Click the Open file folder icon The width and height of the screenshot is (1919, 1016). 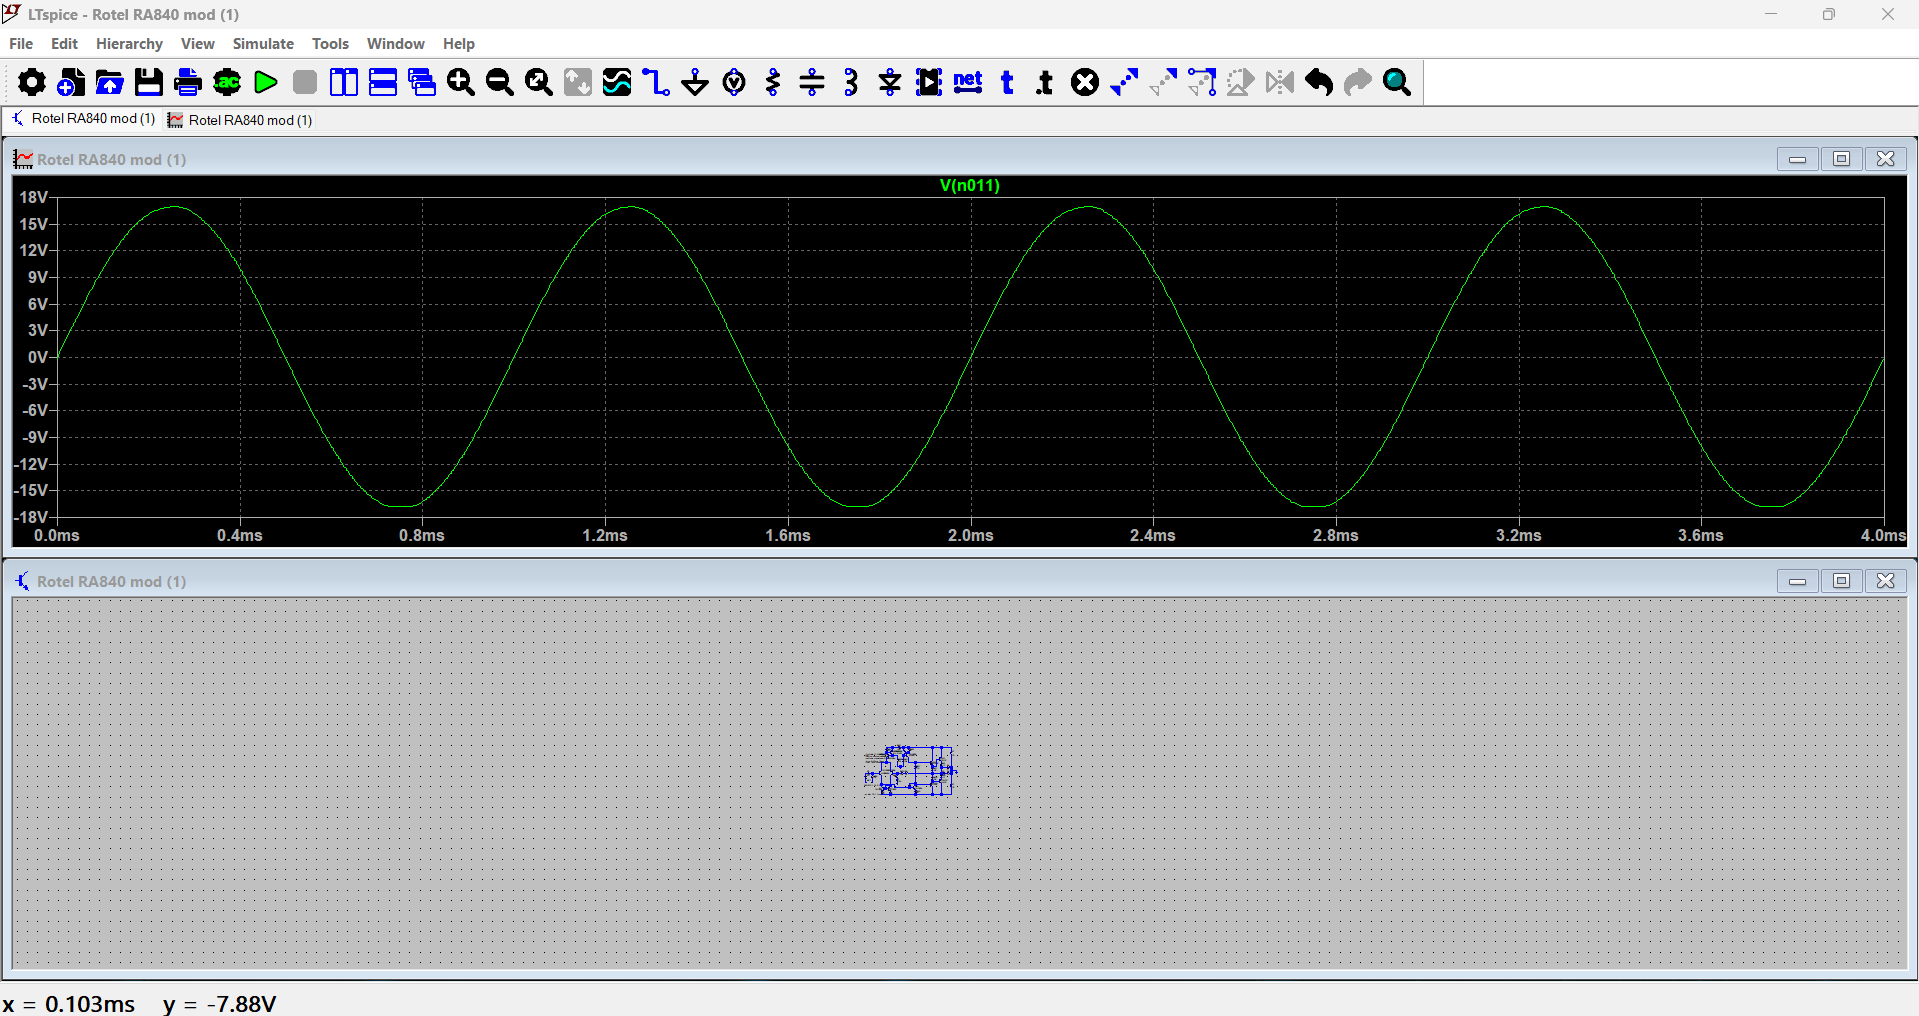tap(110, 82)
